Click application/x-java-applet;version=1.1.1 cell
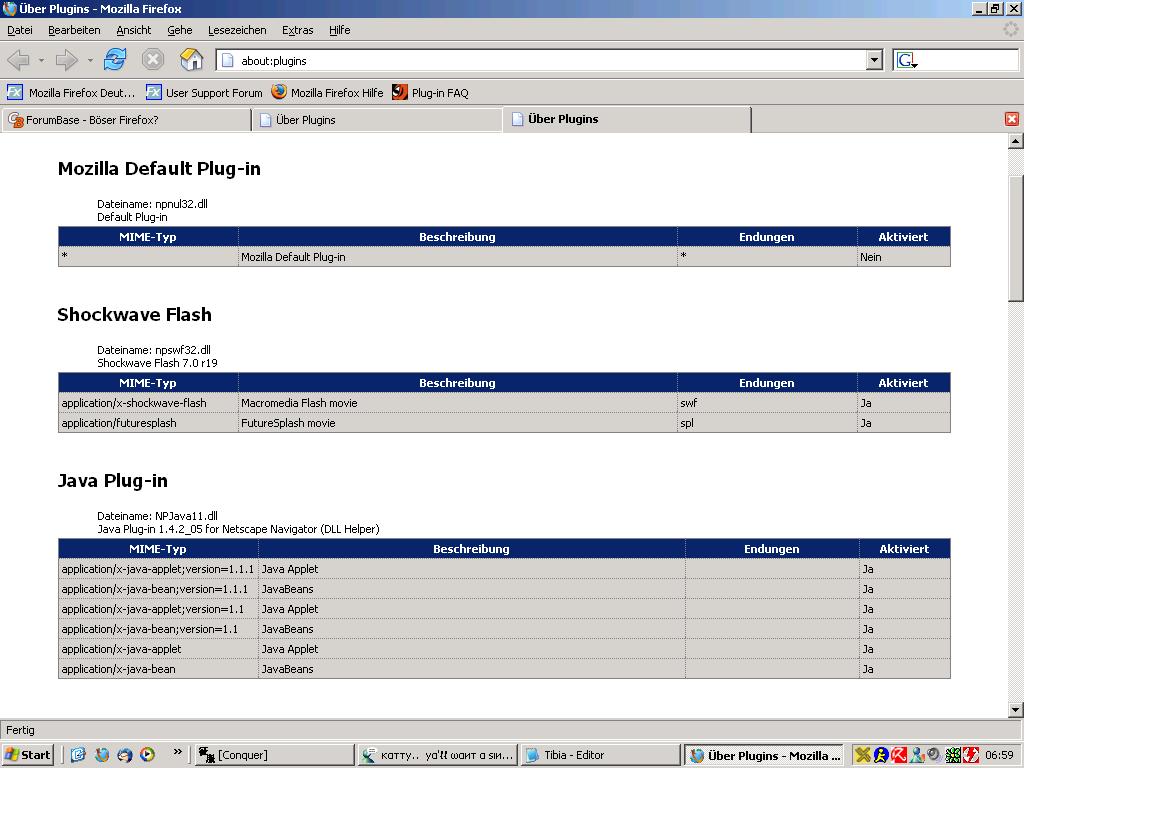This screenshot has height=838, width=1152. pos(158,569)
